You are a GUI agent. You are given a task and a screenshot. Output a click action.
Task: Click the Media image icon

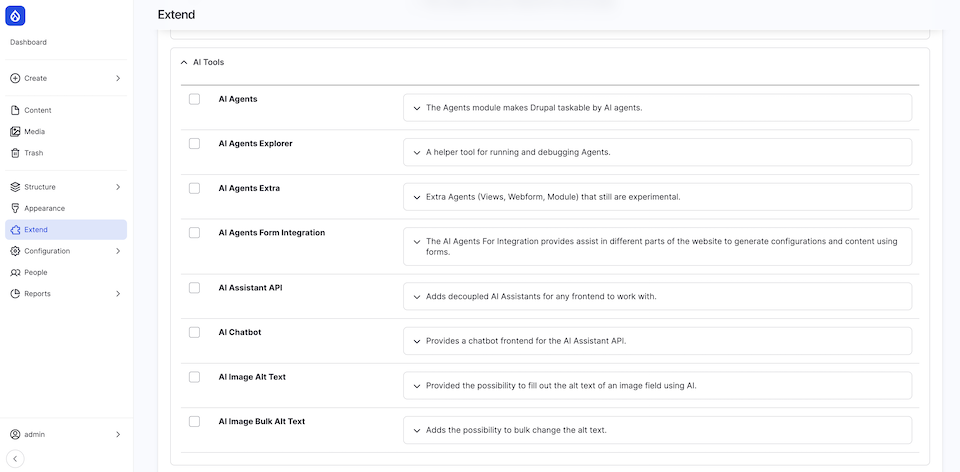(x=15, y=132)
